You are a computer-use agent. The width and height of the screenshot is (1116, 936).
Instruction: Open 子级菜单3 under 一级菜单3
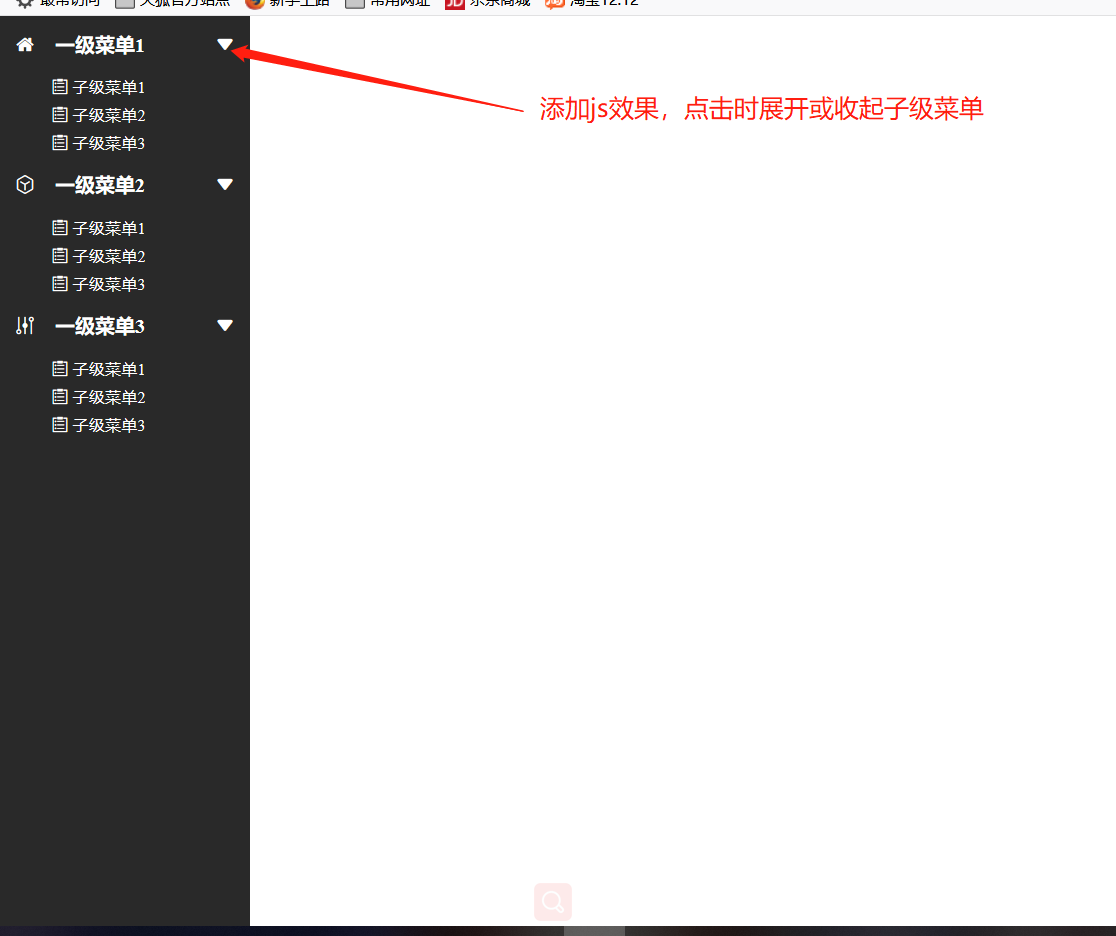[109, 426]
